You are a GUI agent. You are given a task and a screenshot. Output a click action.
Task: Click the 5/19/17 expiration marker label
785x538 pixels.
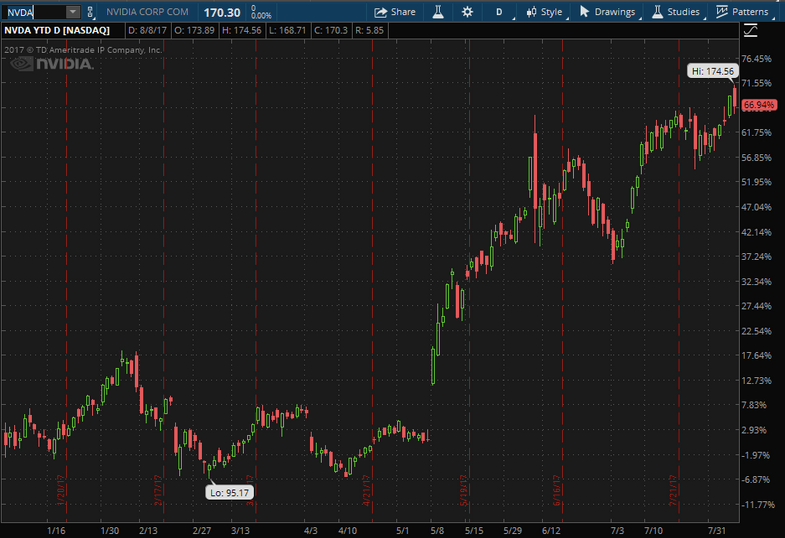[463, 490]
